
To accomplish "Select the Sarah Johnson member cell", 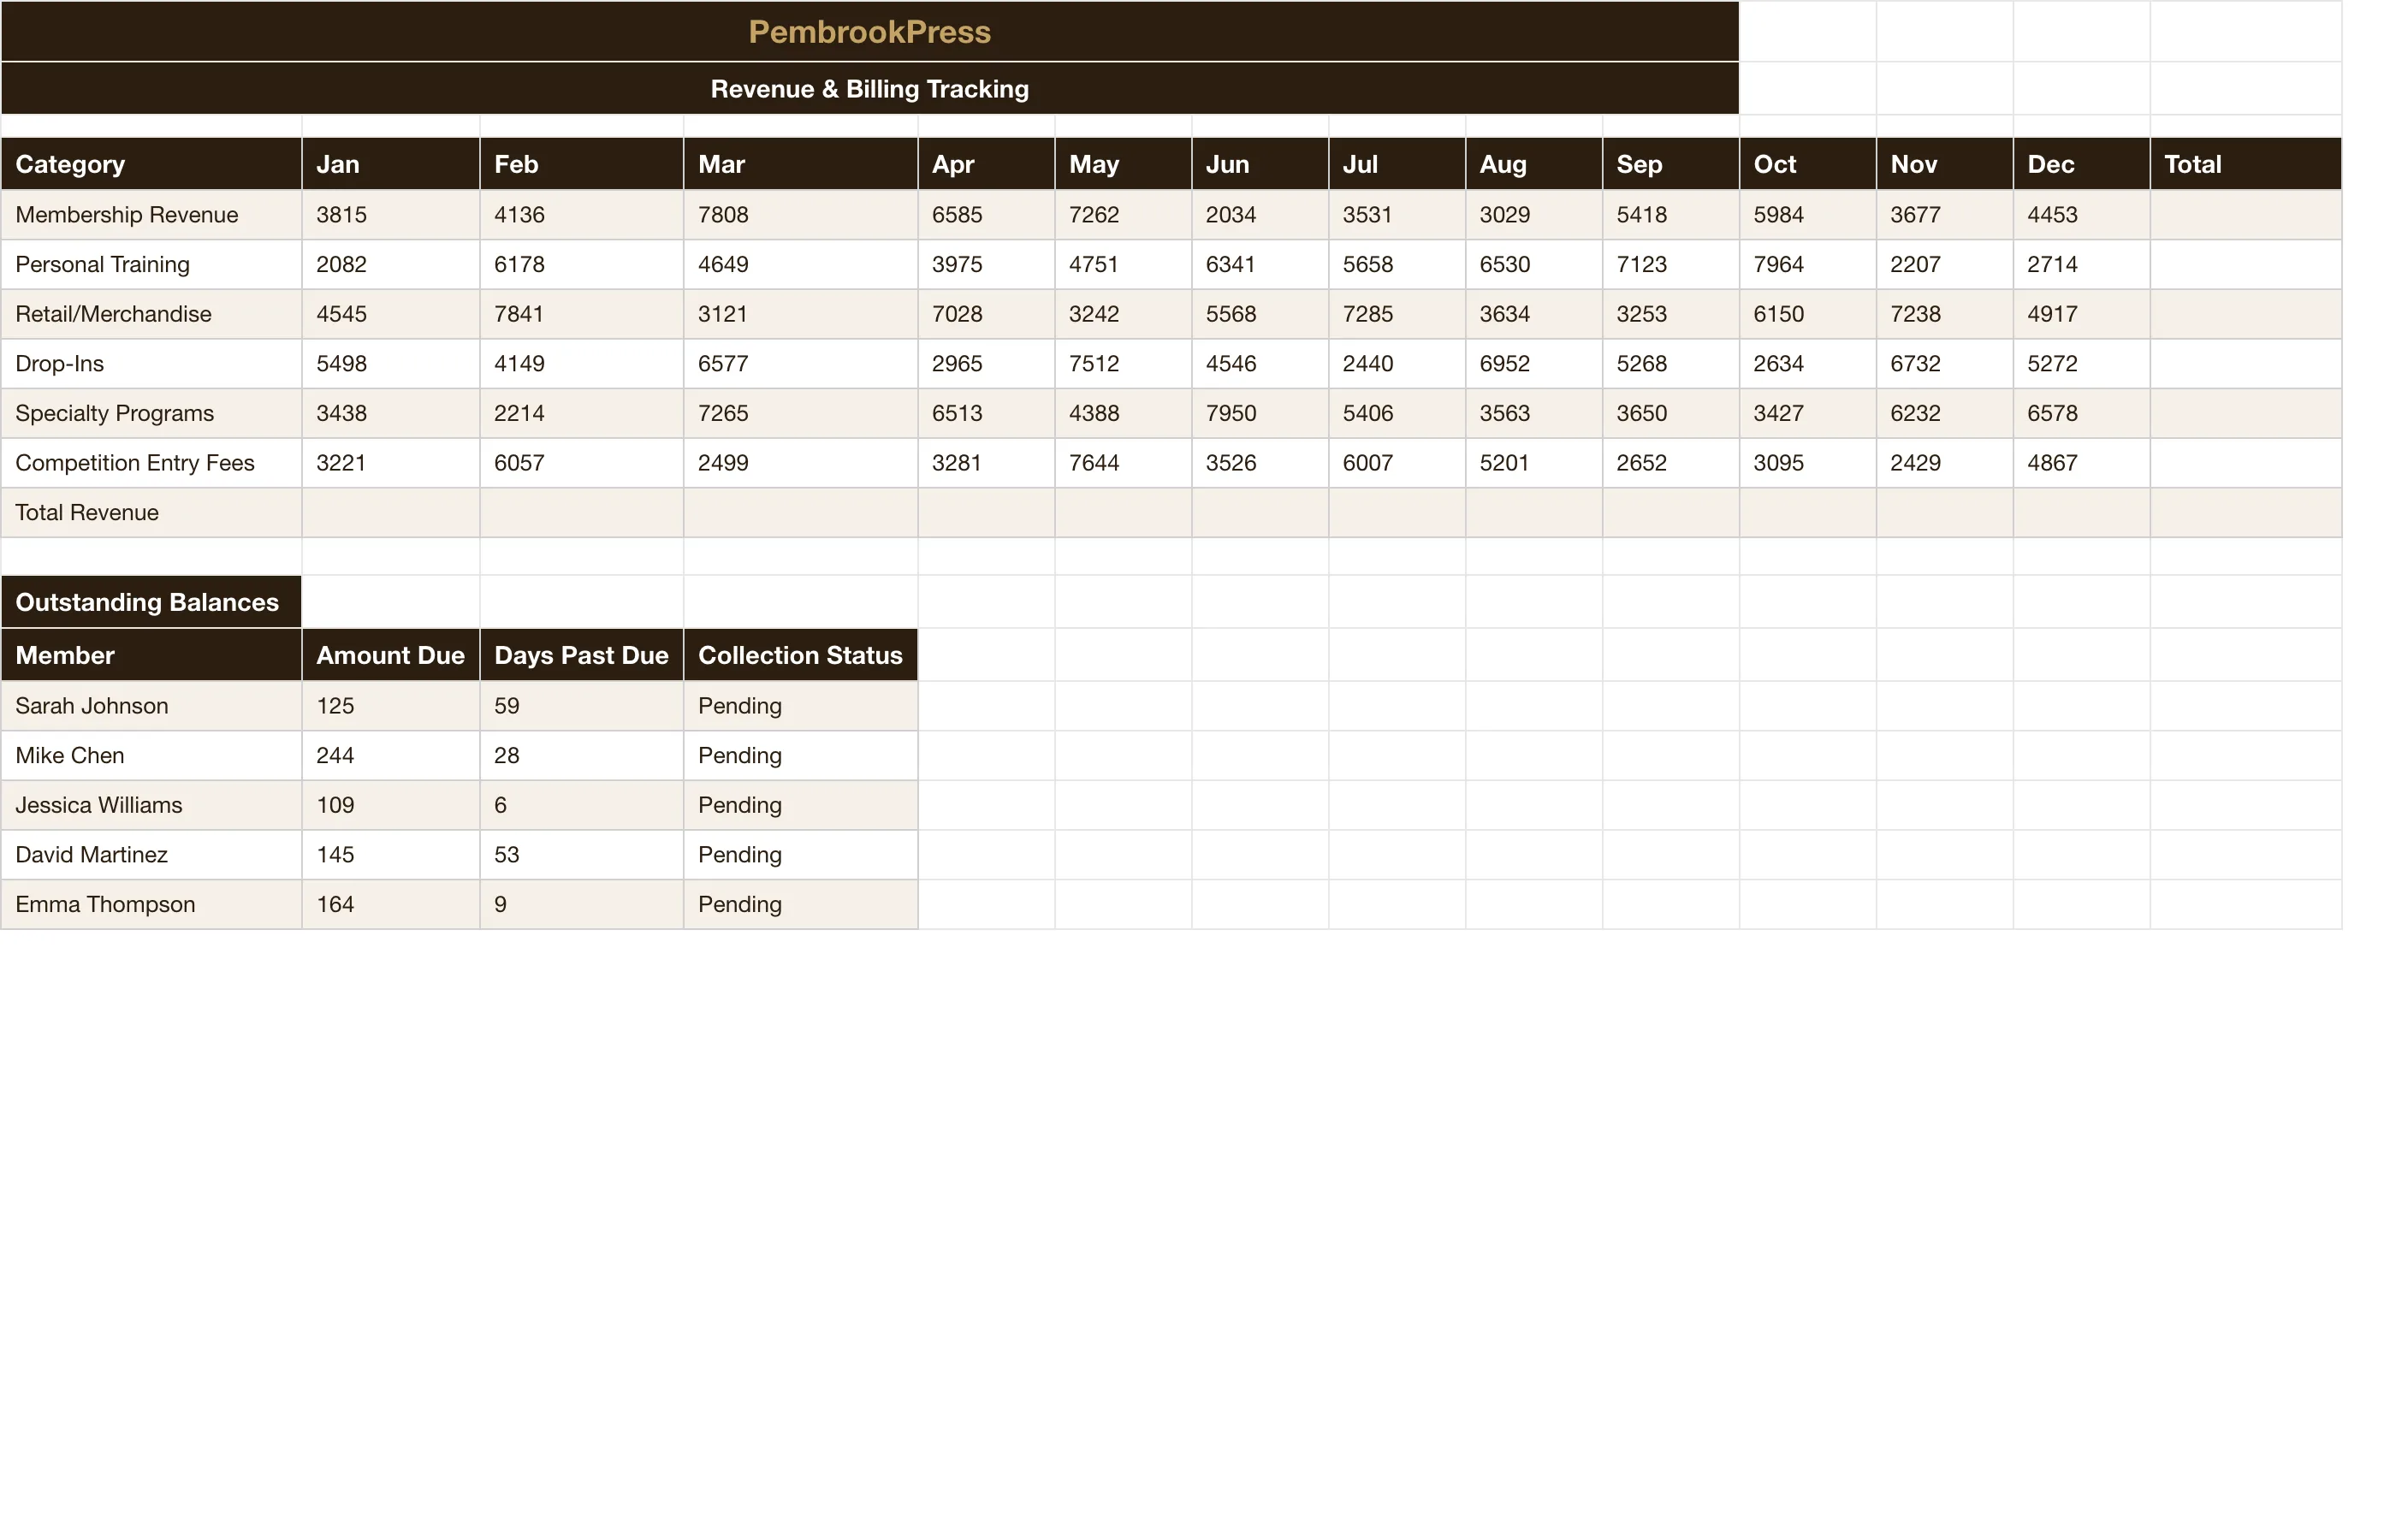I will click(151, 706).
